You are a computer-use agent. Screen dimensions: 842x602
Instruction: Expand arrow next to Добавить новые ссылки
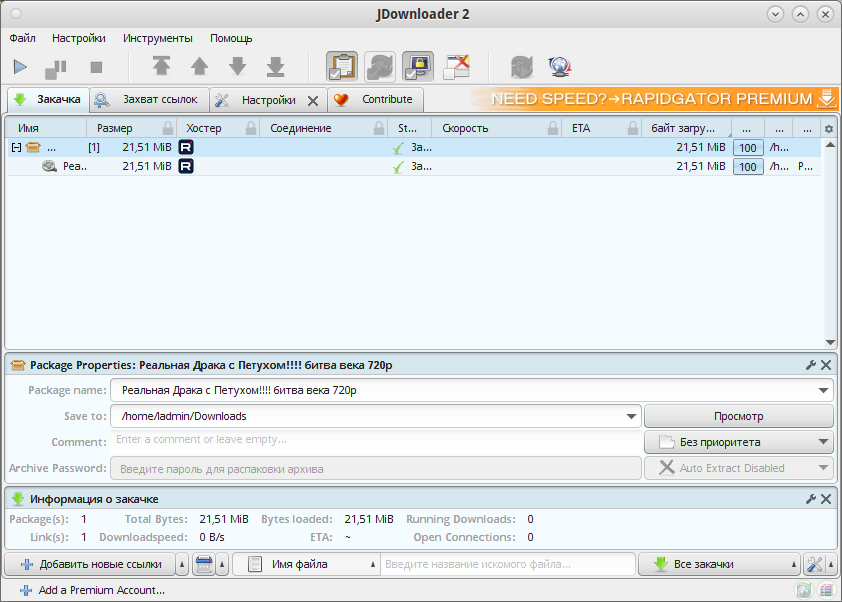(x=182, y=564)
